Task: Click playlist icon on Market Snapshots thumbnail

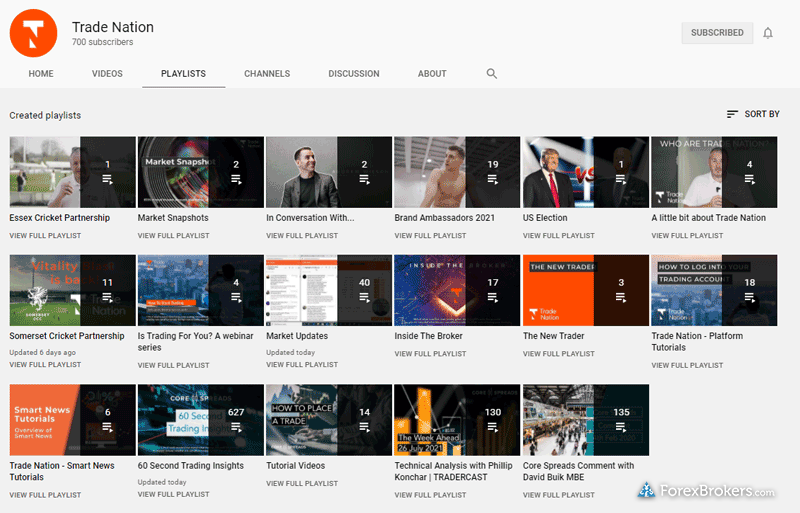Action: pyautogui.click(x=236, y=179)
